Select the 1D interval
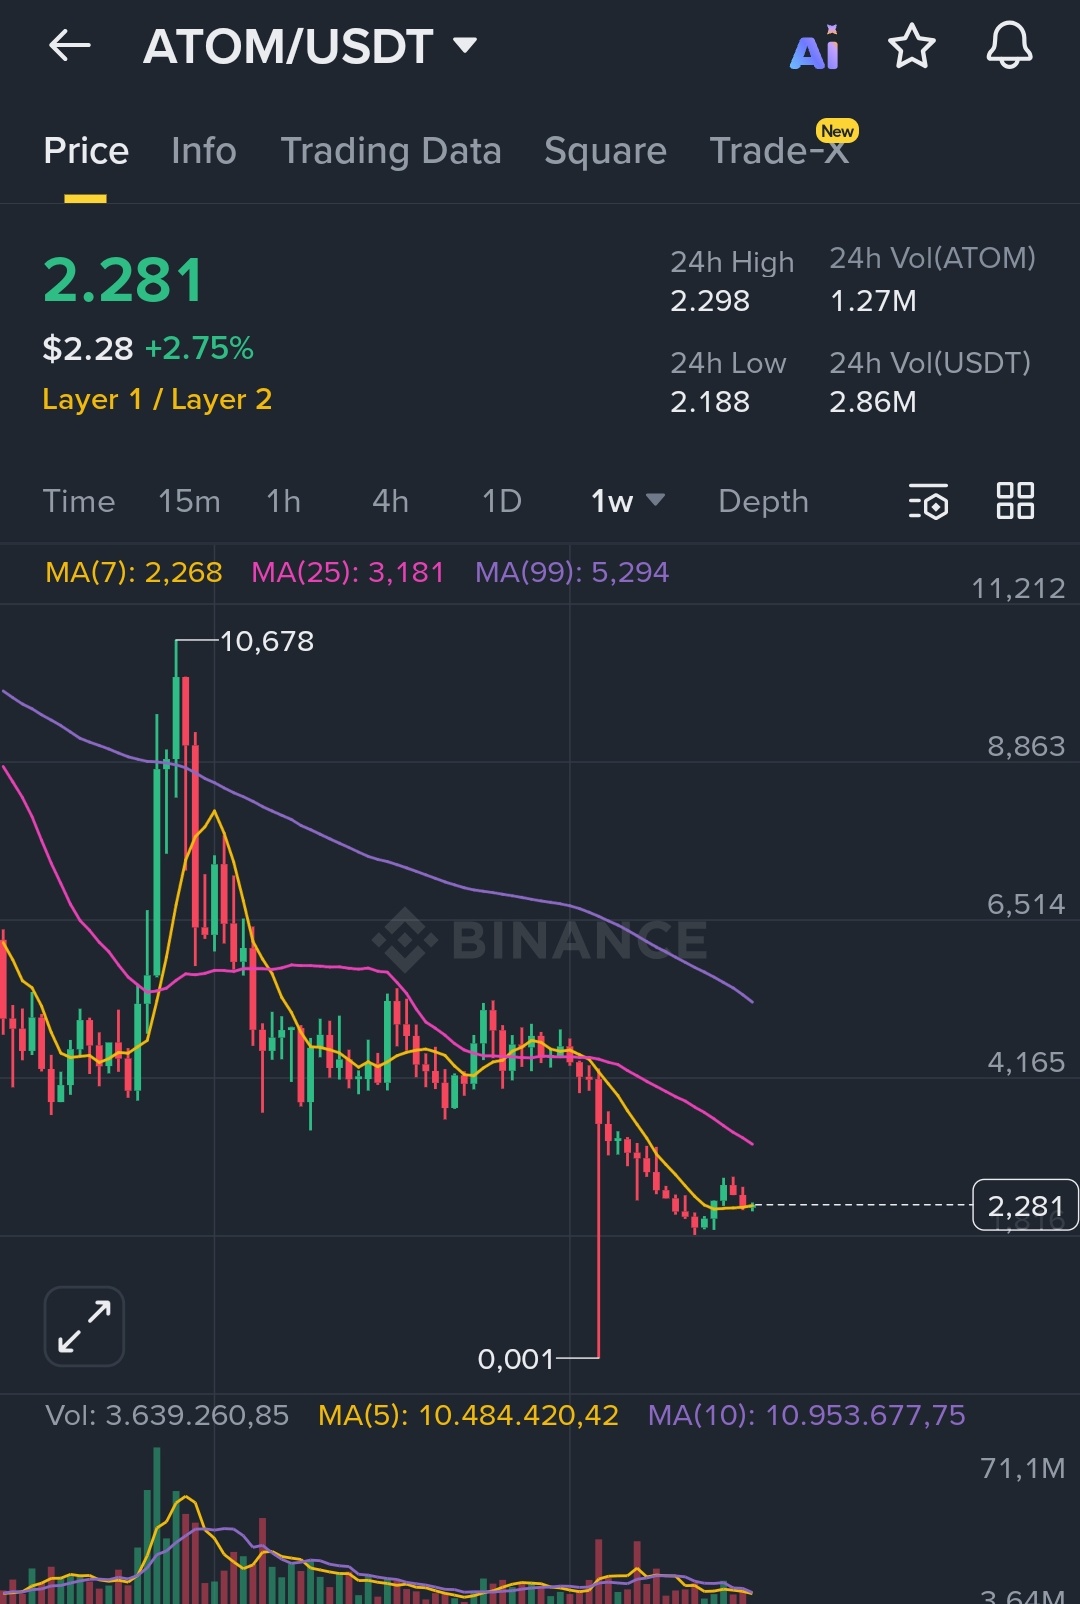Viewport: 1080px width, 1604px height. point(502,501)
